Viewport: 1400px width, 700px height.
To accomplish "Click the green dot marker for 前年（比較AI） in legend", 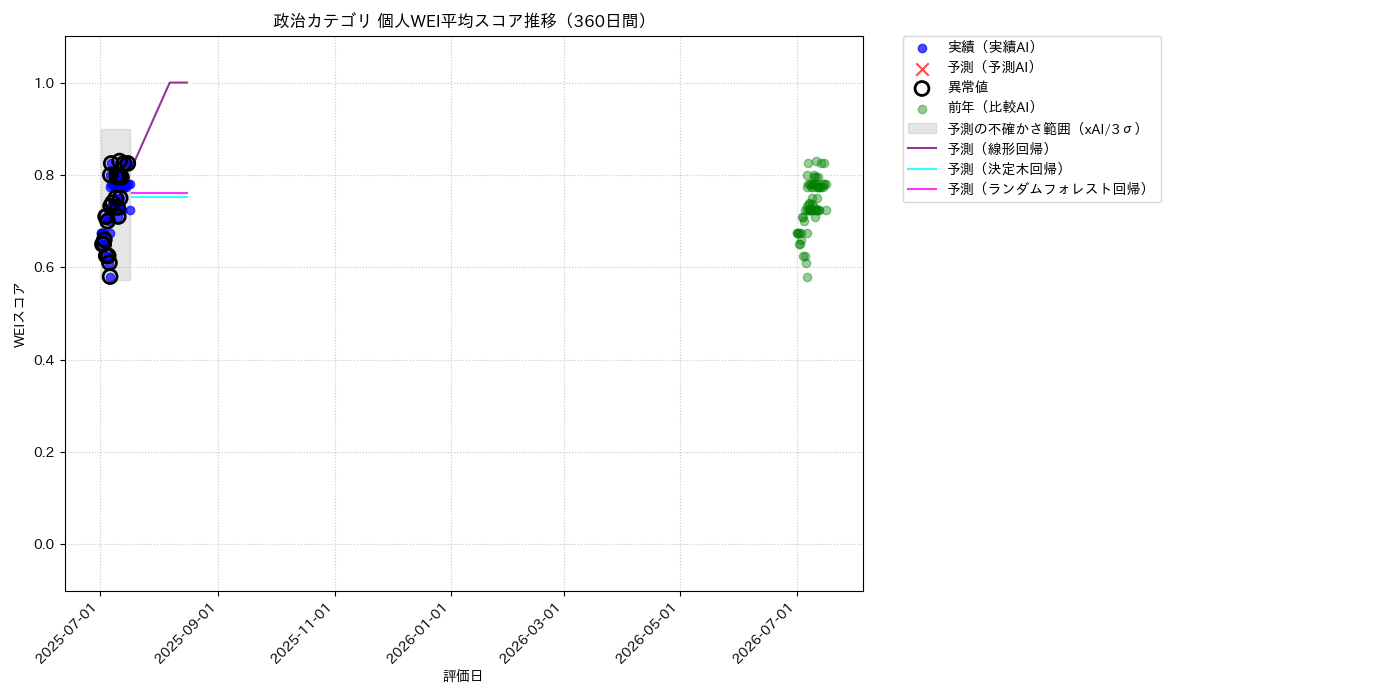I will [x=922, y=109].
